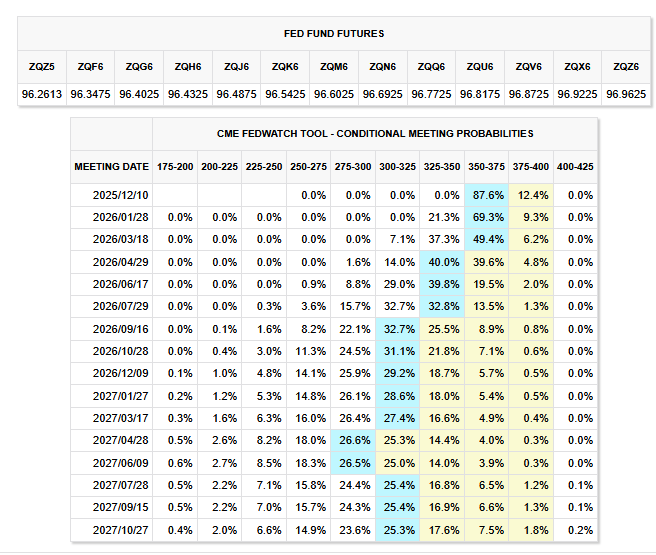Select the 49.4% highlighted probability cell
The height and width of the screenshot is (555, 656).
coord(485,239)
